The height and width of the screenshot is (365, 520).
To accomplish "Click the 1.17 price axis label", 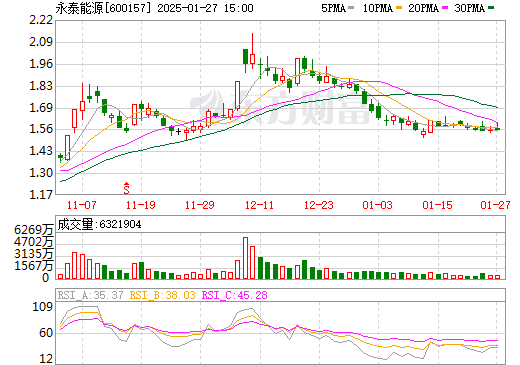I will 41,194.
